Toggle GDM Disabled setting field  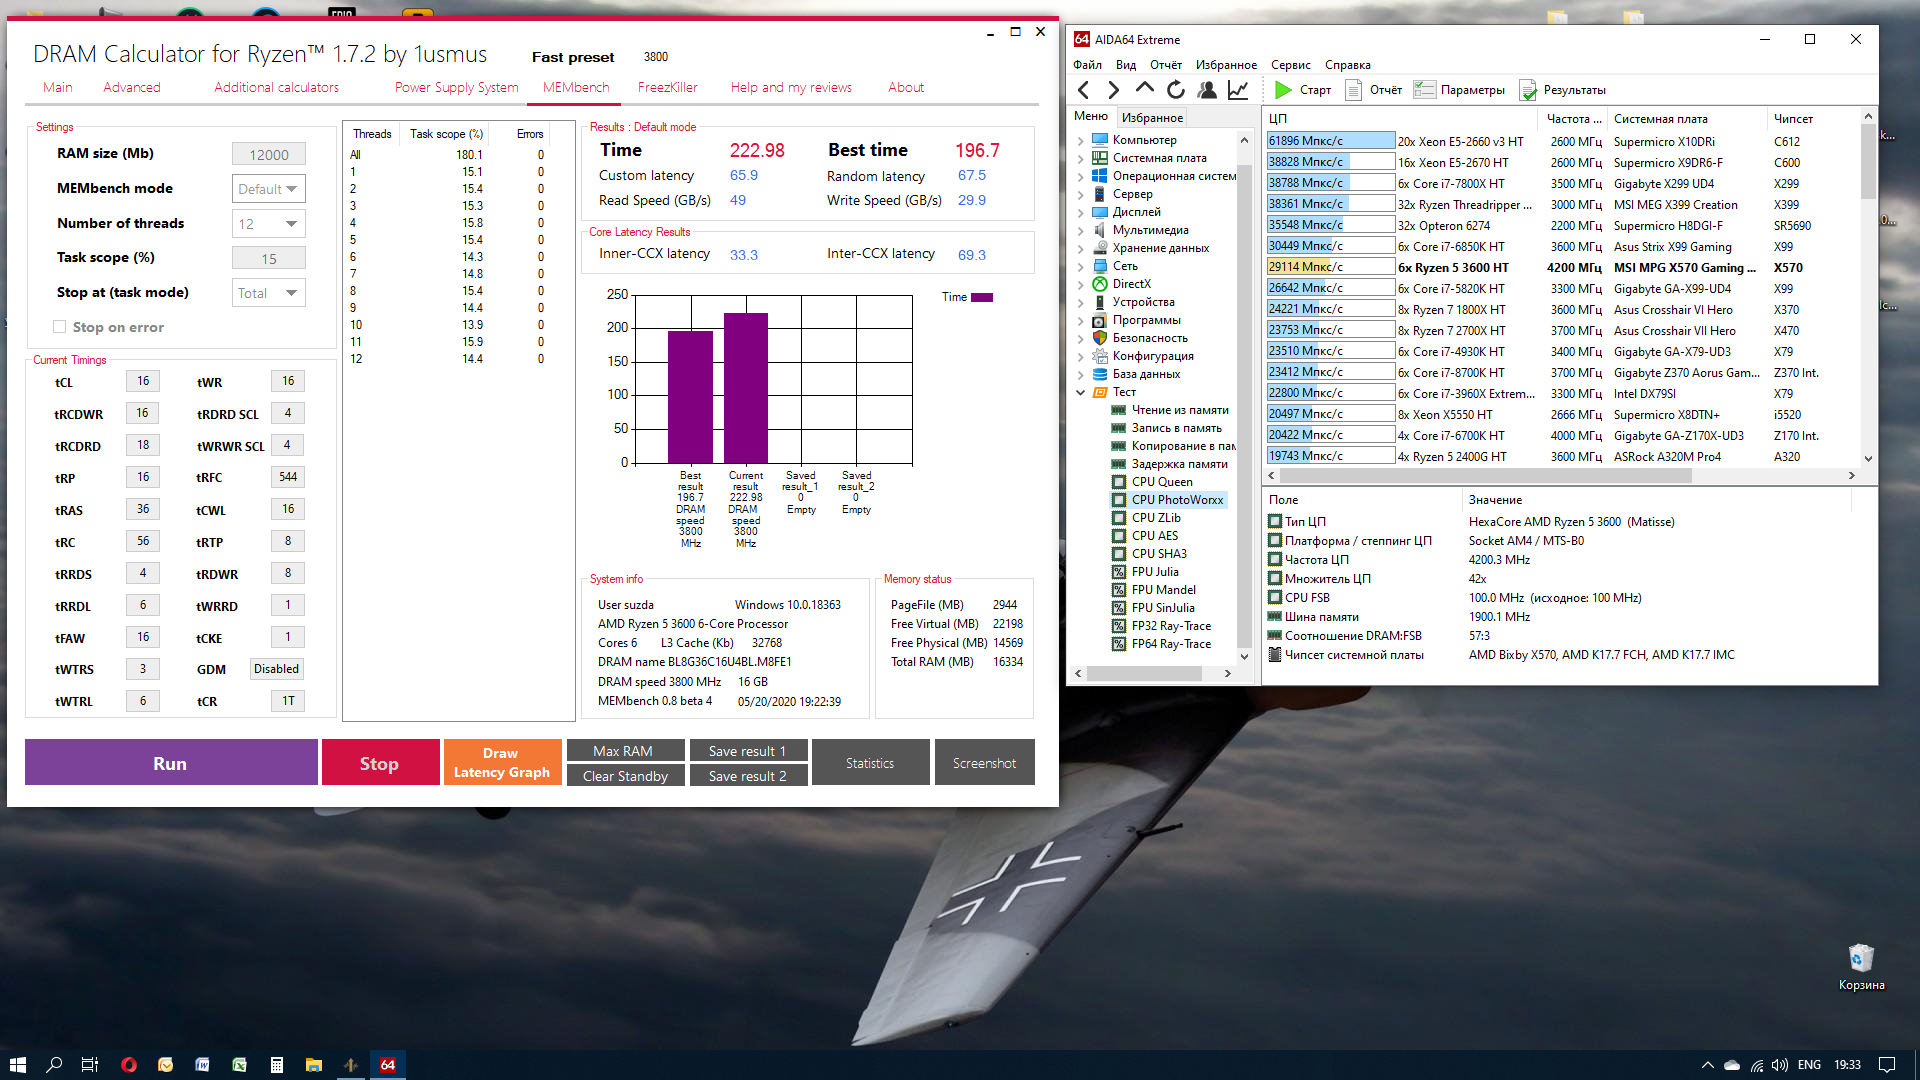(276, 669)
